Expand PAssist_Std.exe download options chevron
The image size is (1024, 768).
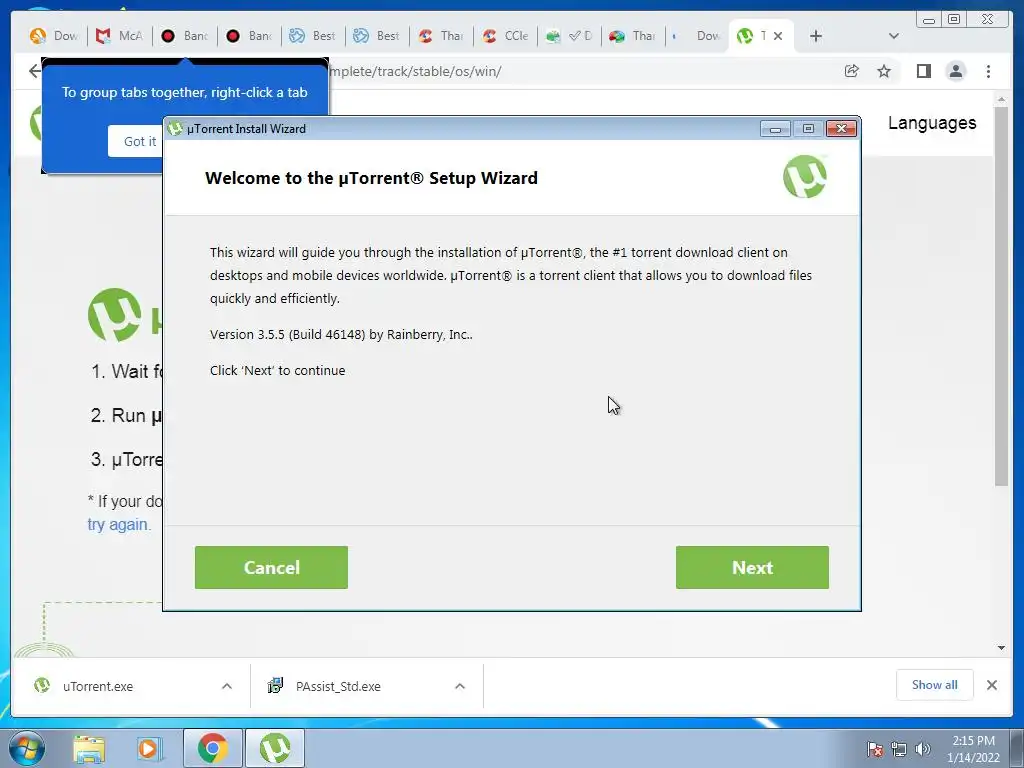tap(460, 686)
